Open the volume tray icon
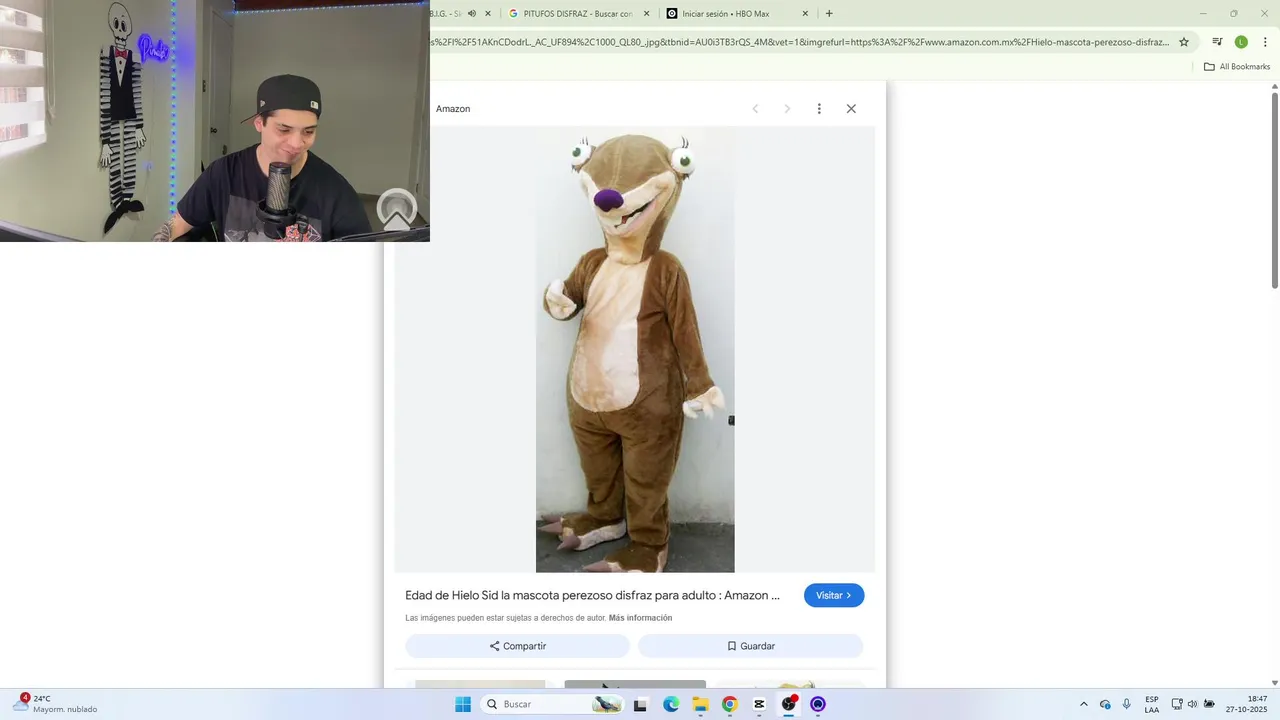1280x720 pixels. pyautogui.click(x=1192, y=704)
